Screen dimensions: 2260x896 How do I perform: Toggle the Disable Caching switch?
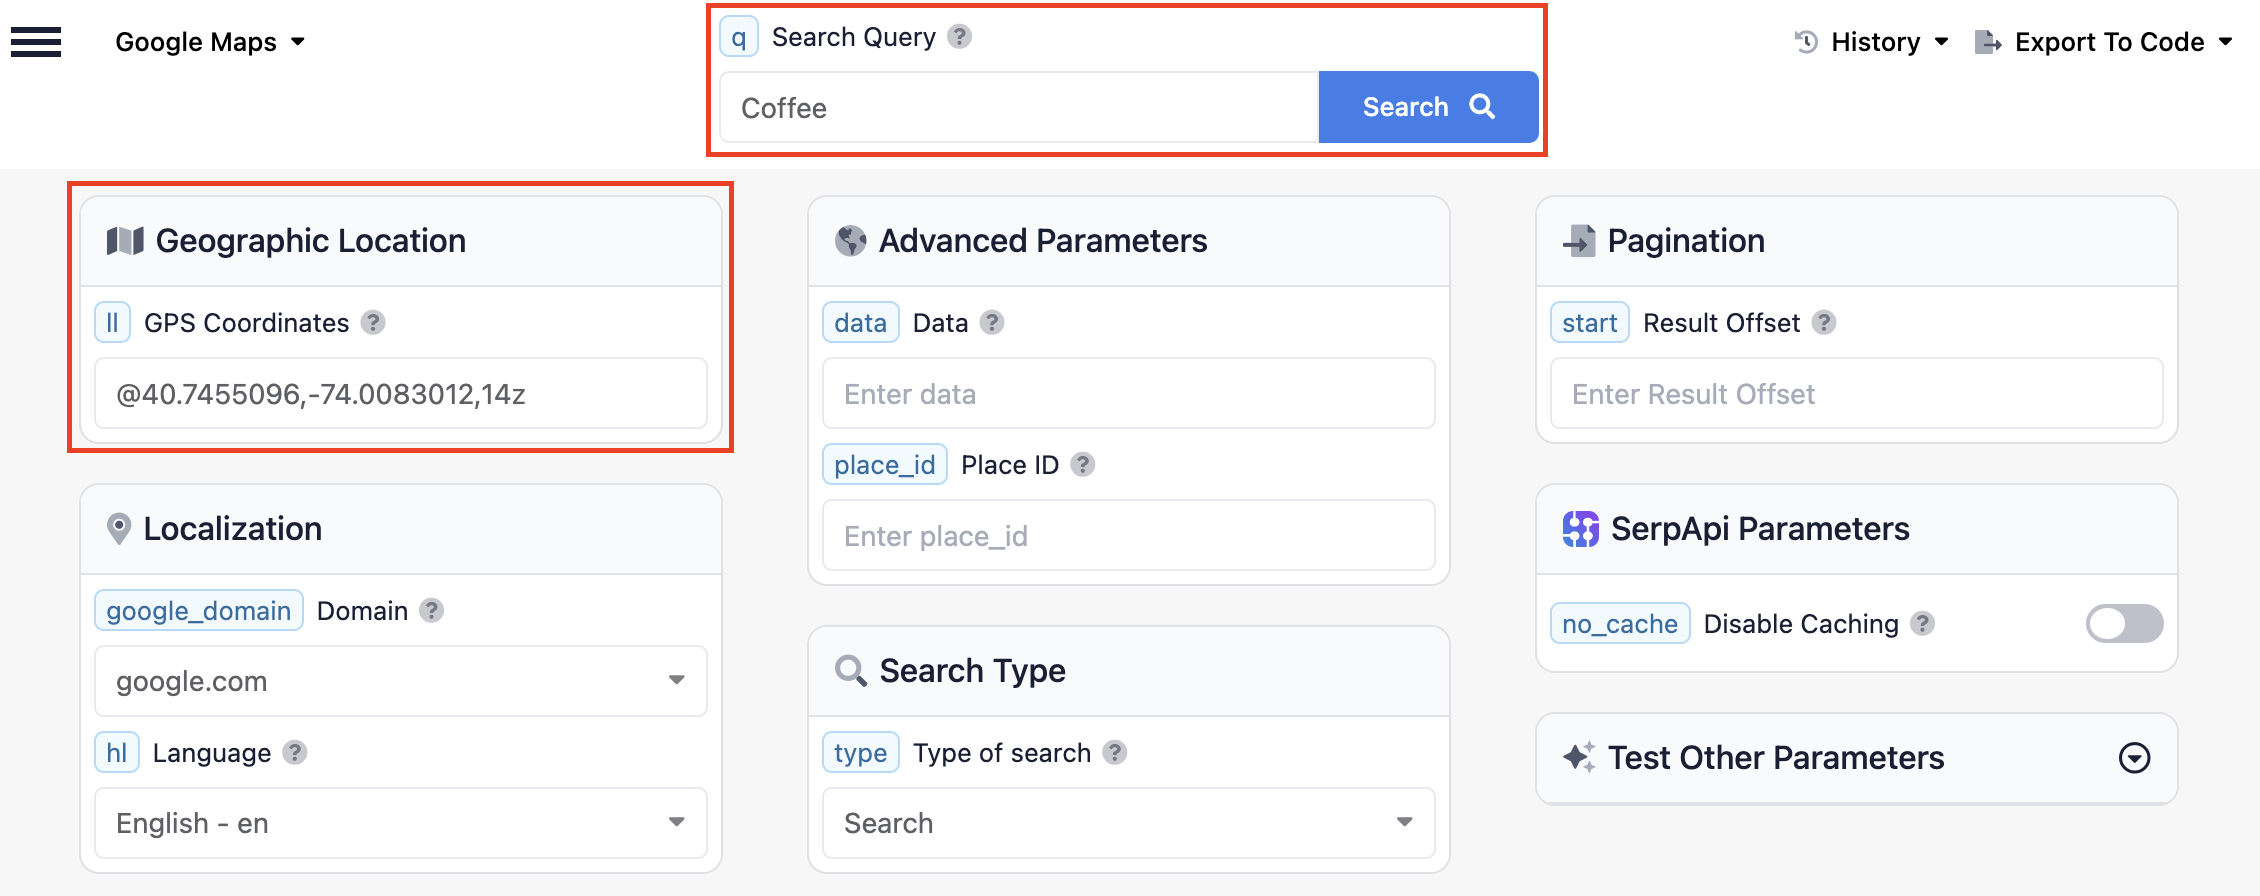(x=2124, y=624)
